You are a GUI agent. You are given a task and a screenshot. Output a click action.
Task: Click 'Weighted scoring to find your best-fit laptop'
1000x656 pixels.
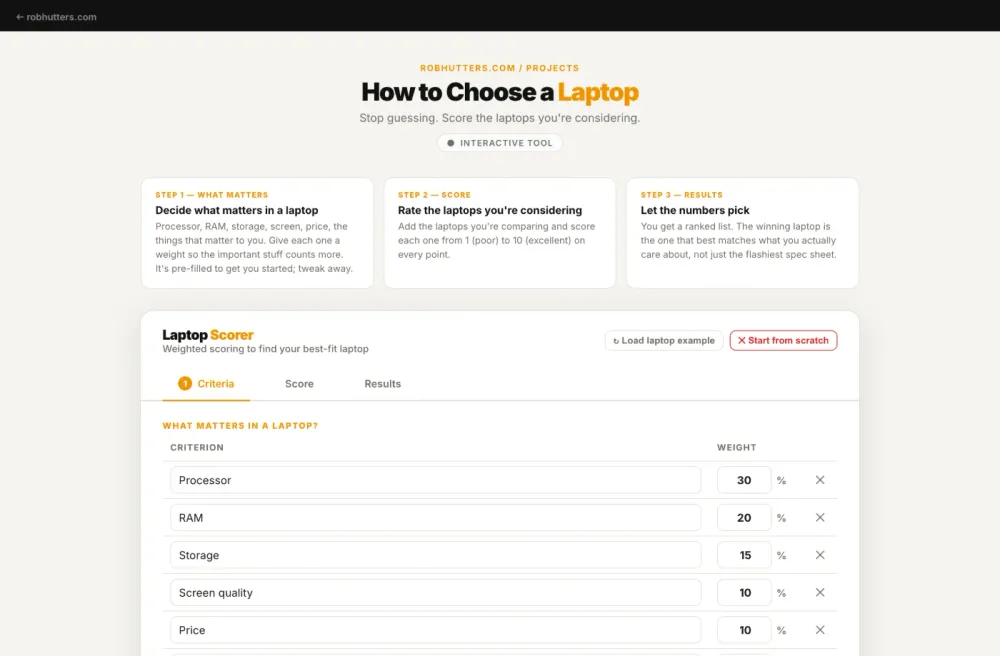pyautogui.click(x=265, y=349)
